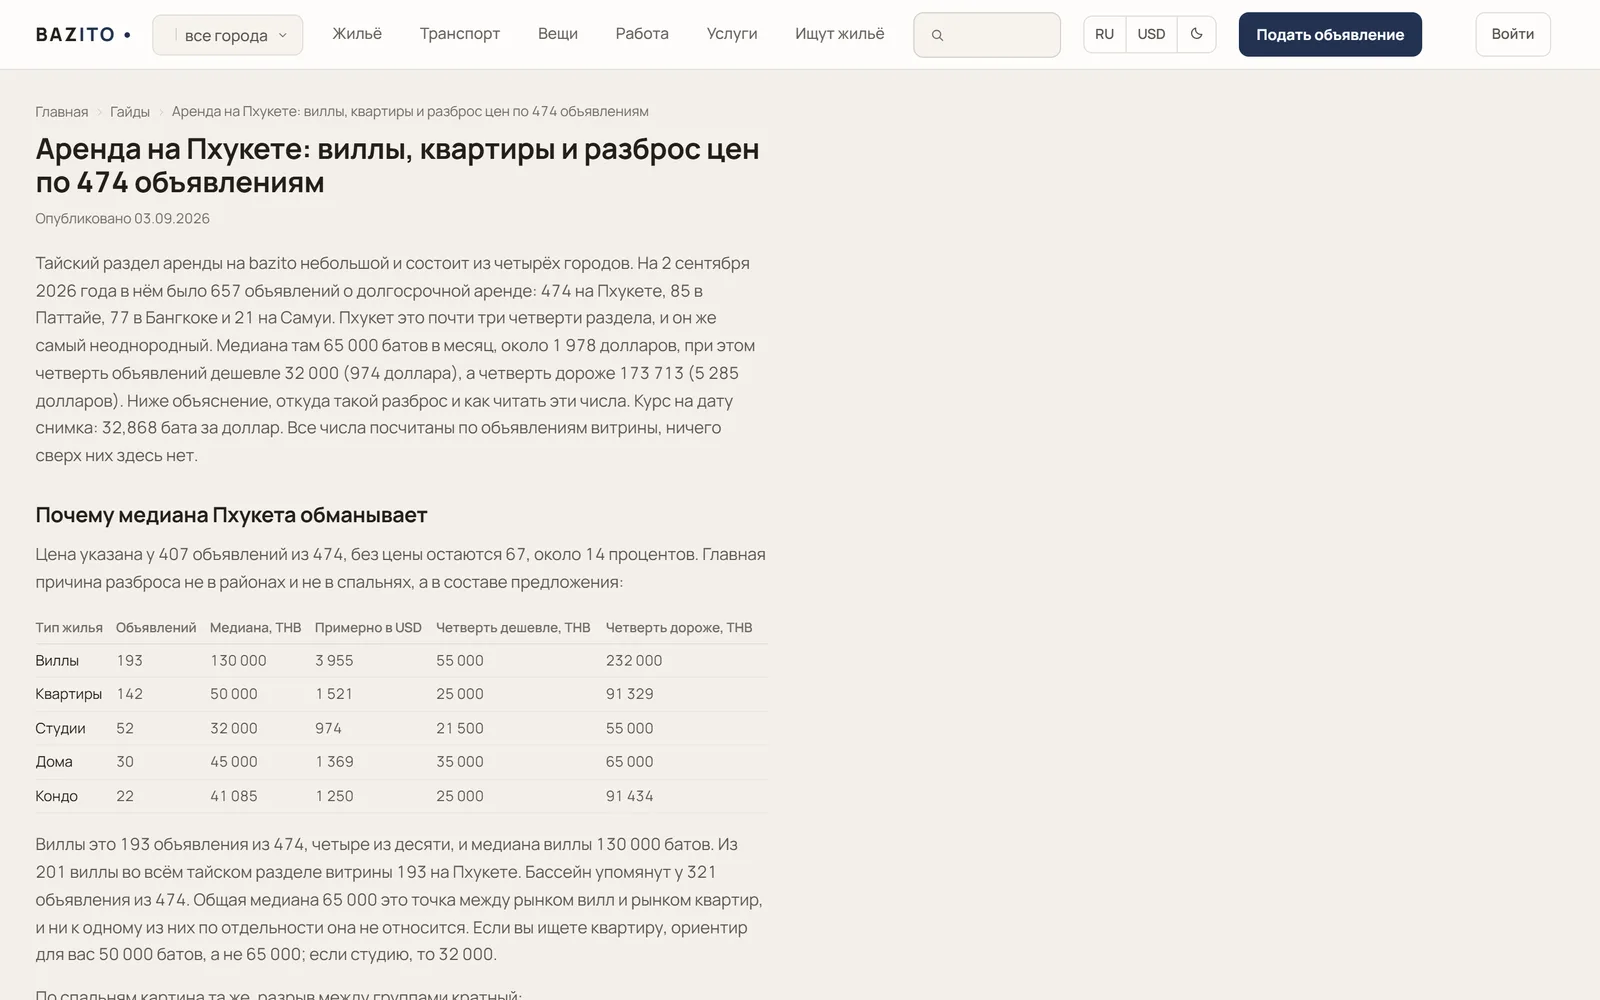Click apartments USD value 1 521
Image resolution: width=1600 pixels, height=1000 pixels.
334,694
